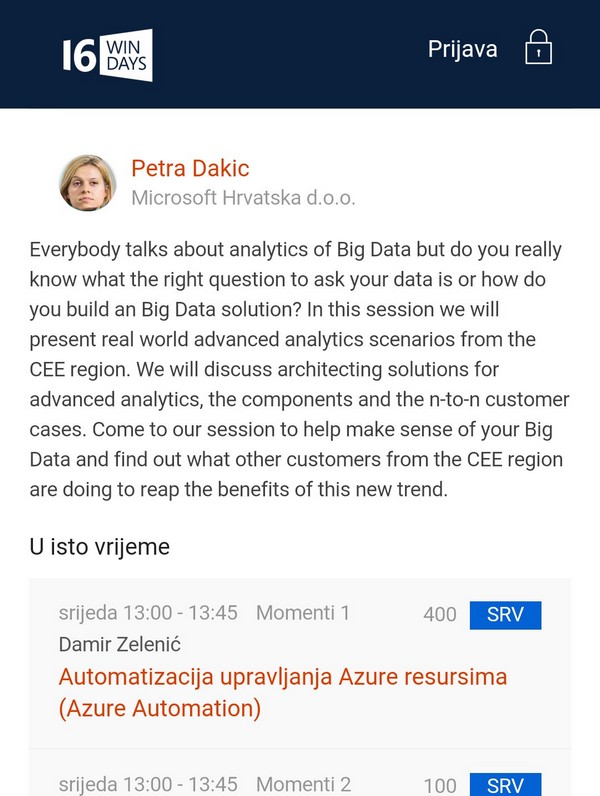
Task: Click the Momenti 1 room label
Action: [x=303, y=613]
